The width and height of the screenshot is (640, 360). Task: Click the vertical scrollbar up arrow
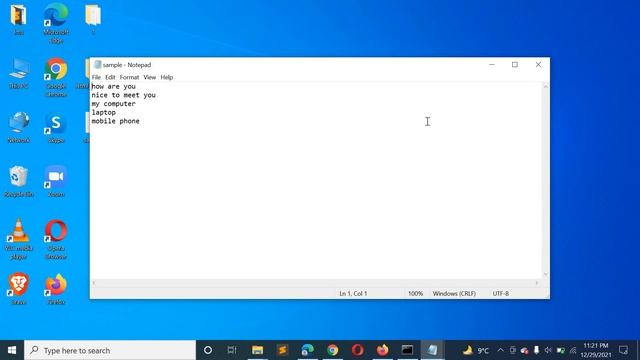coord(546,86)
